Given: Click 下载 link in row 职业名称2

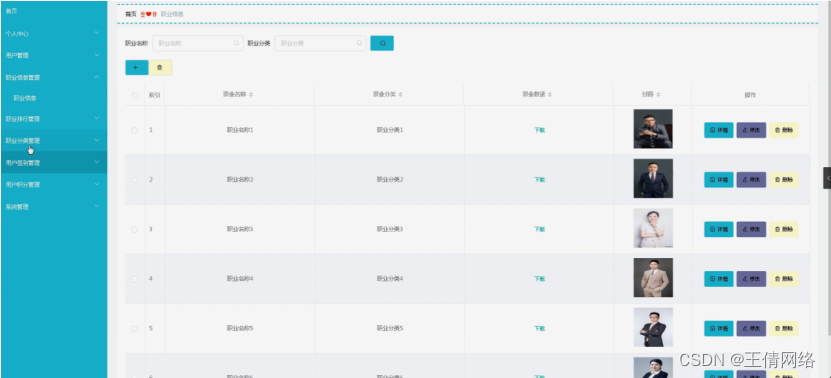Looking at the screenshot, I should coord(540,180).
